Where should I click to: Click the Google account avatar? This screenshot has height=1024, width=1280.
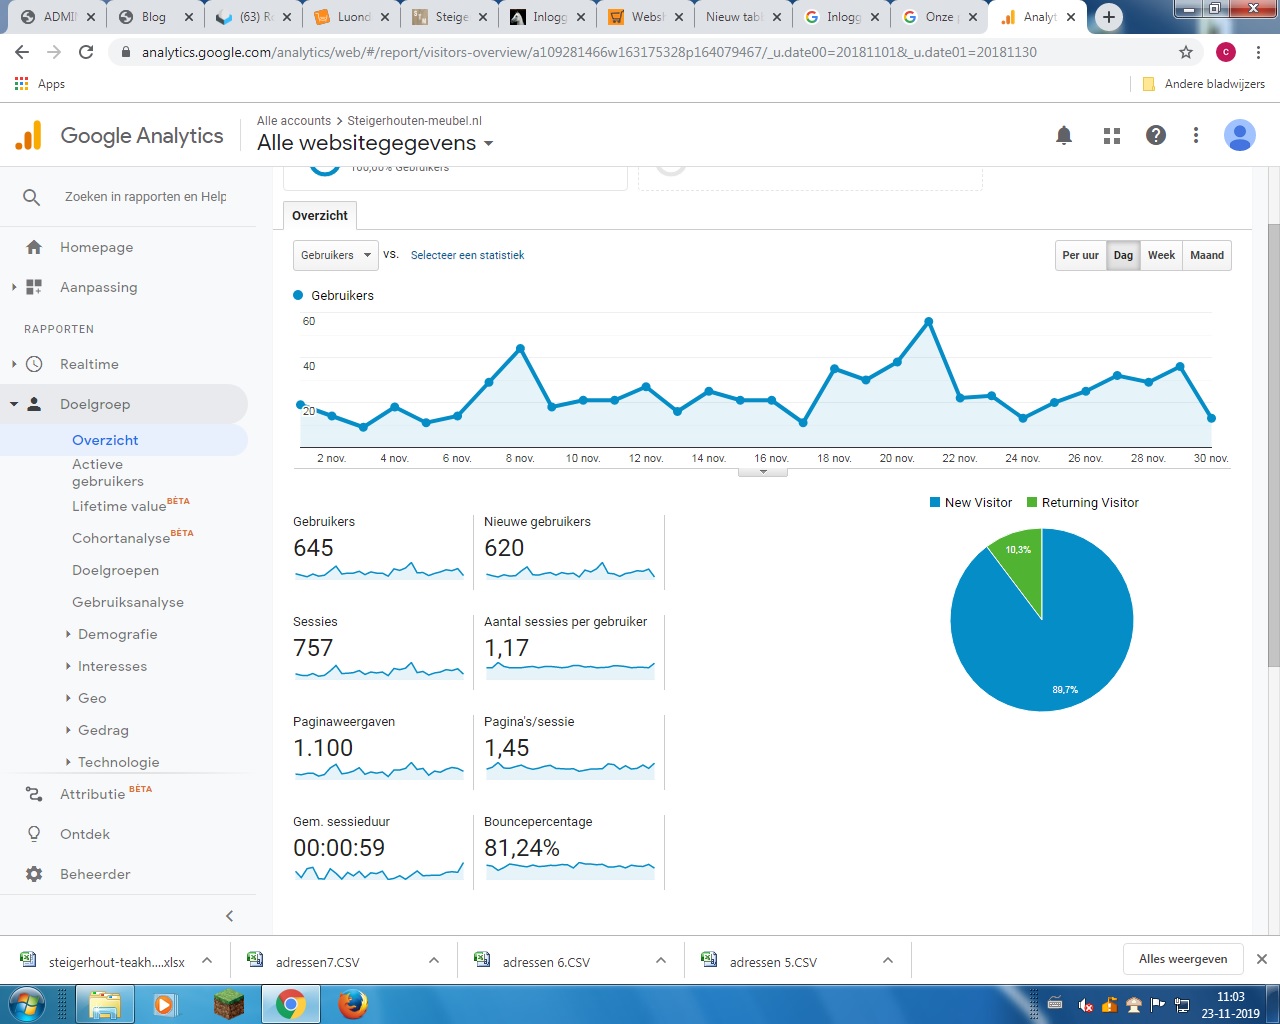point(1240,135)
